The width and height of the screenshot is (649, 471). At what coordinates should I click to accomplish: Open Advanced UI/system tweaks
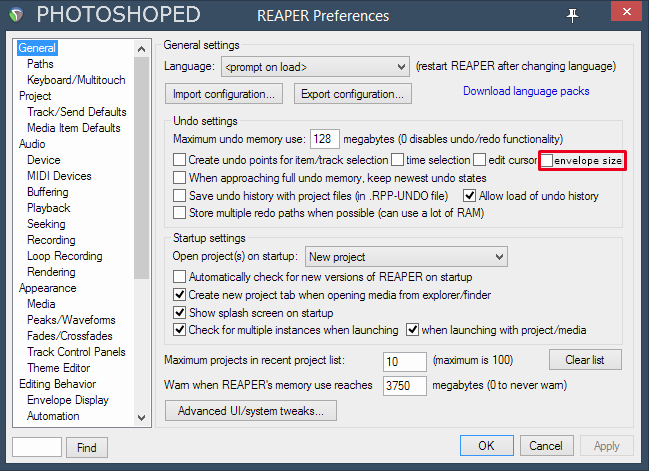point(251,411)
